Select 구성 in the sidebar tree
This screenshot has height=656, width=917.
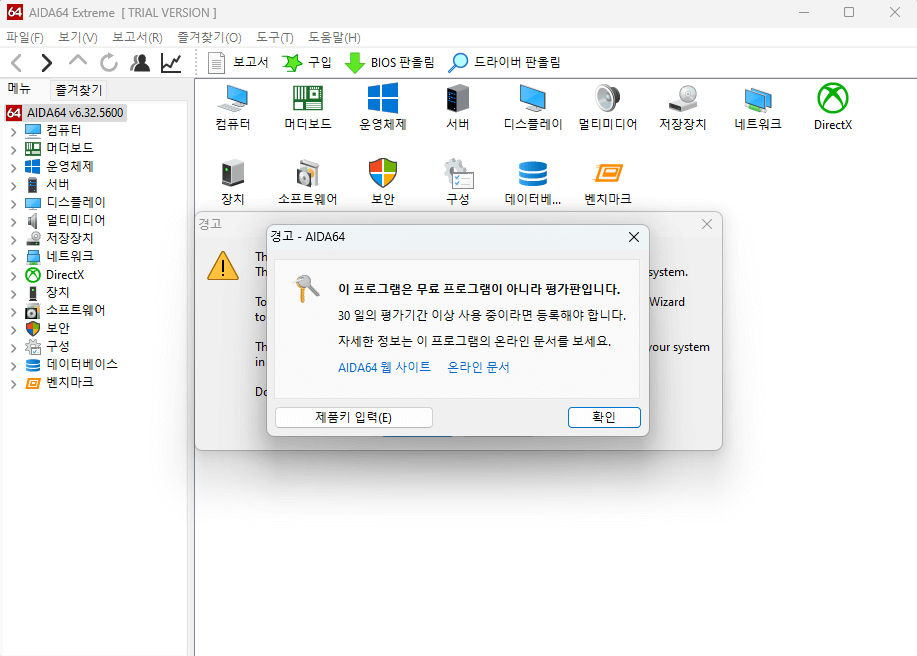point(58,346)
